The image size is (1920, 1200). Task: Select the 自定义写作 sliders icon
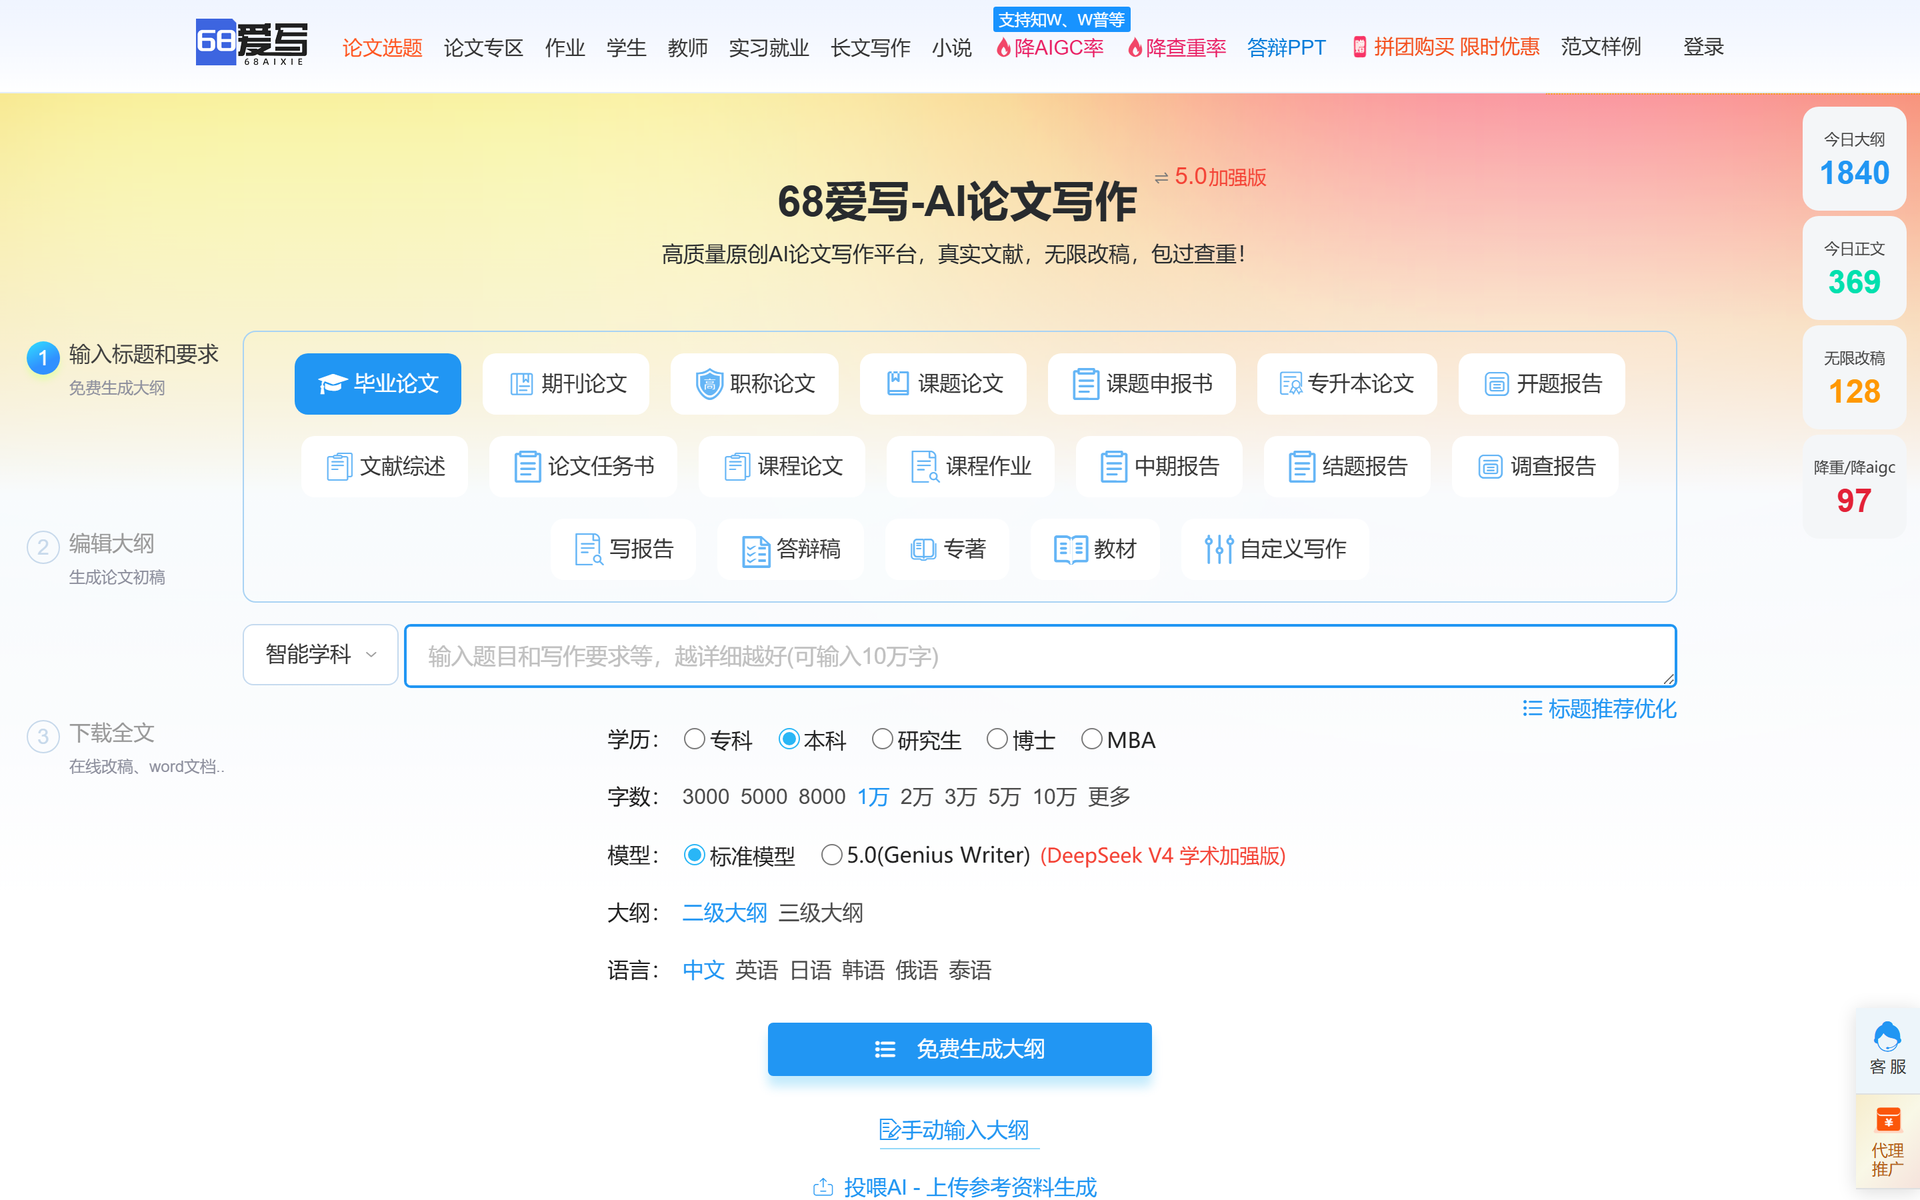pyautogui.click(x=1219, y=549)
